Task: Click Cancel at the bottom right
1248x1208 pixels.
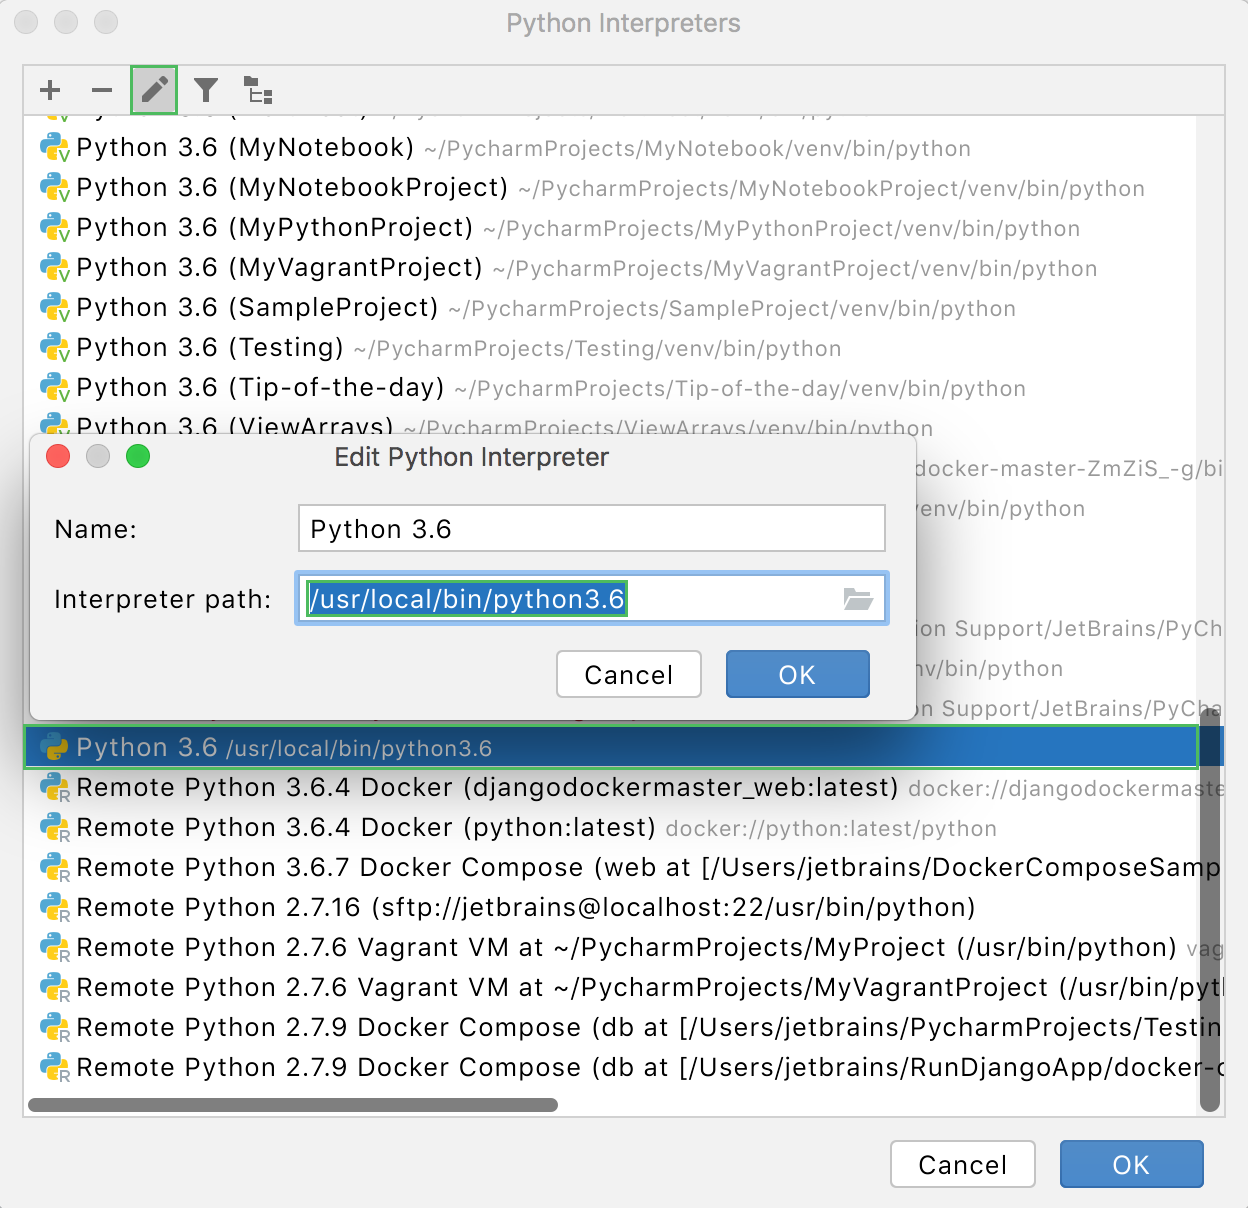Action: point(962,1164)
